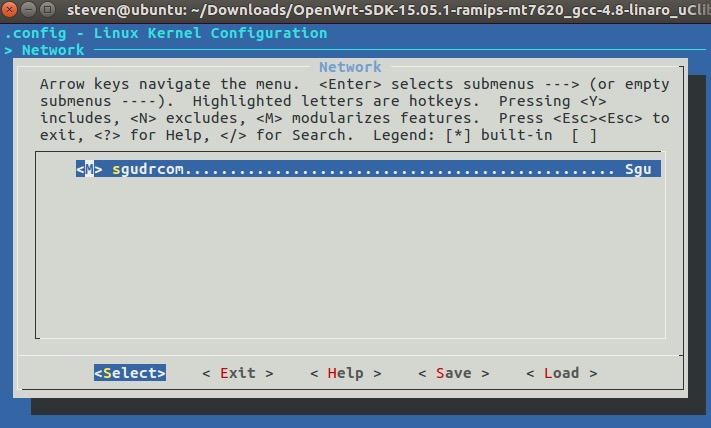Toggle the <M> state of sgudrcom
Viewport: 711px width, 428px height.
pyautogui.click(x=89, y=169)
